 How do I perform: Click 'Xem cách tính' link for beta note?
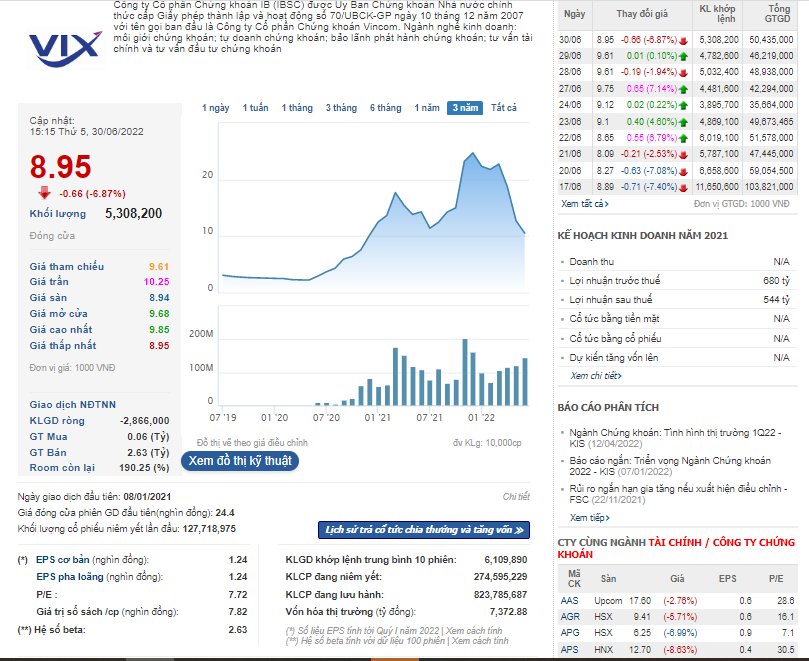(x=480, y=640)
